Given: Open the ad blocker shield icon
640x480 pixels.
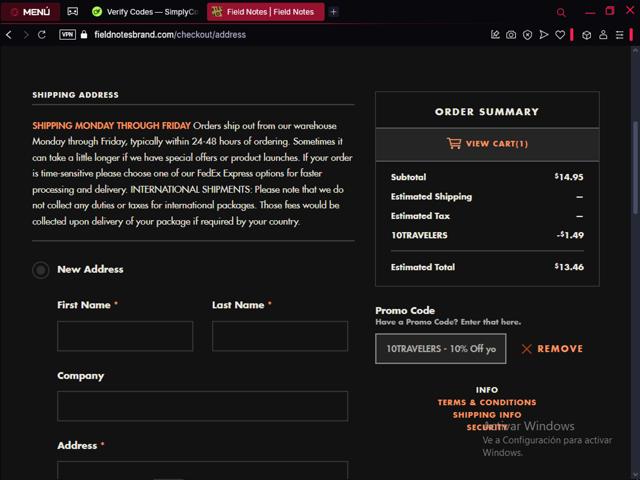Looking at the screenshot, I should coord(527,35).
